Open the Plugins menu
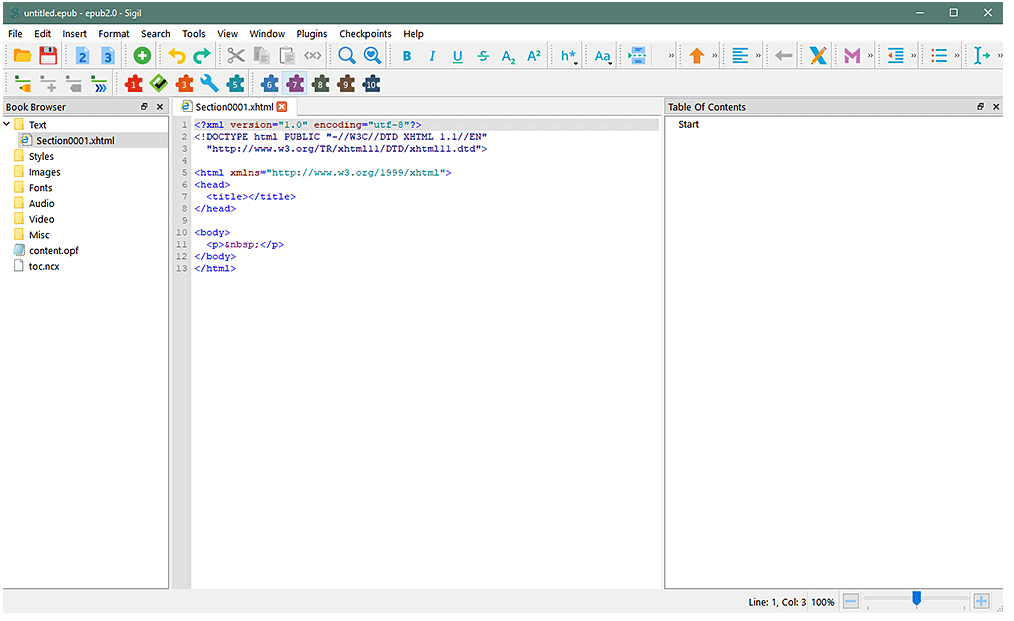1014x621 pixels. [x=312, y=34]
